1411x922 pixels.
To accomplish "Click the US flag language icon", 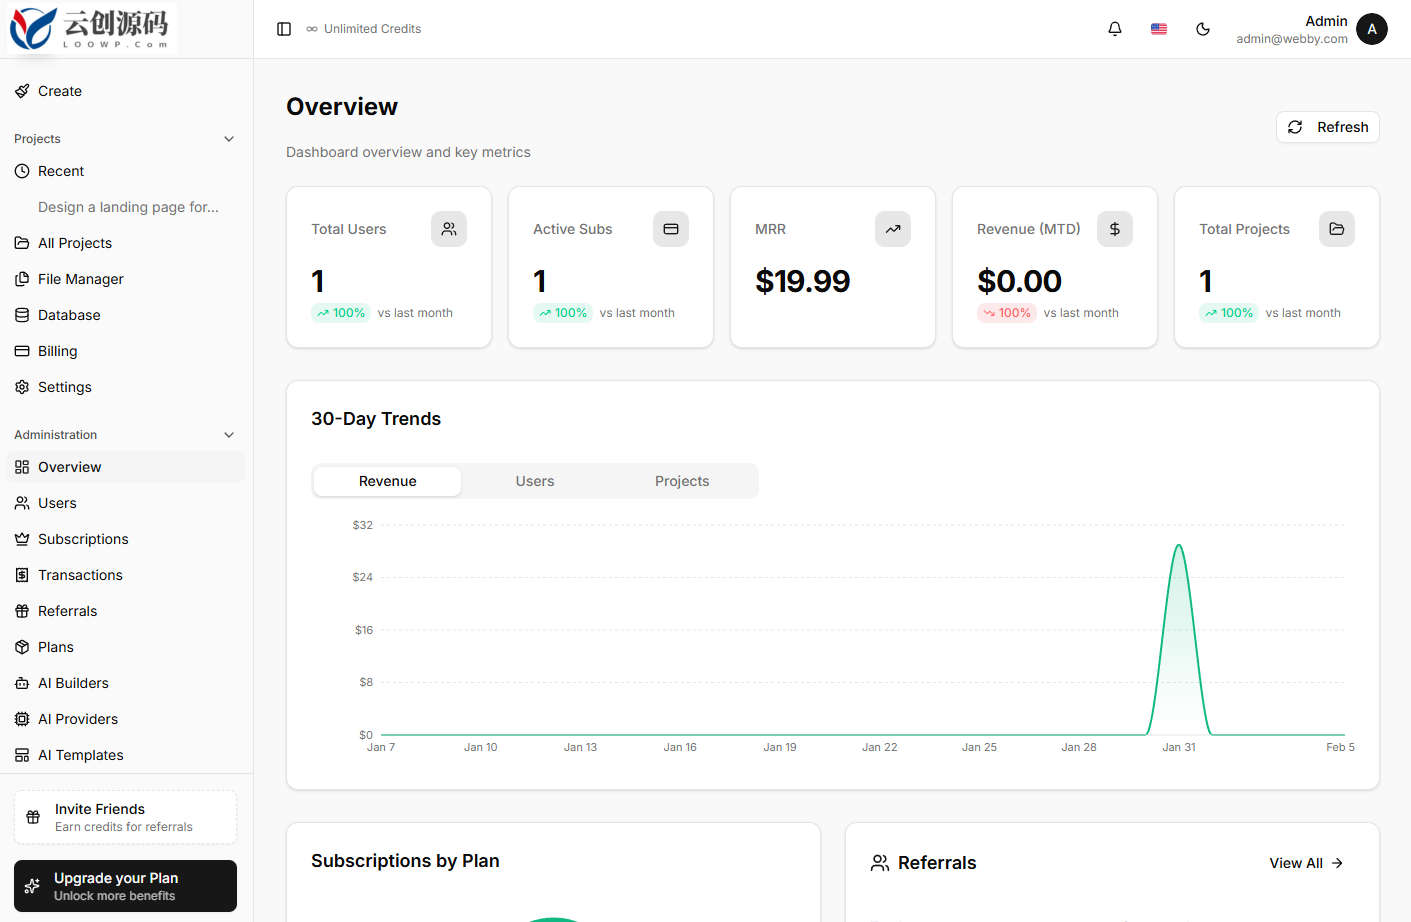I will point(1159,29).
